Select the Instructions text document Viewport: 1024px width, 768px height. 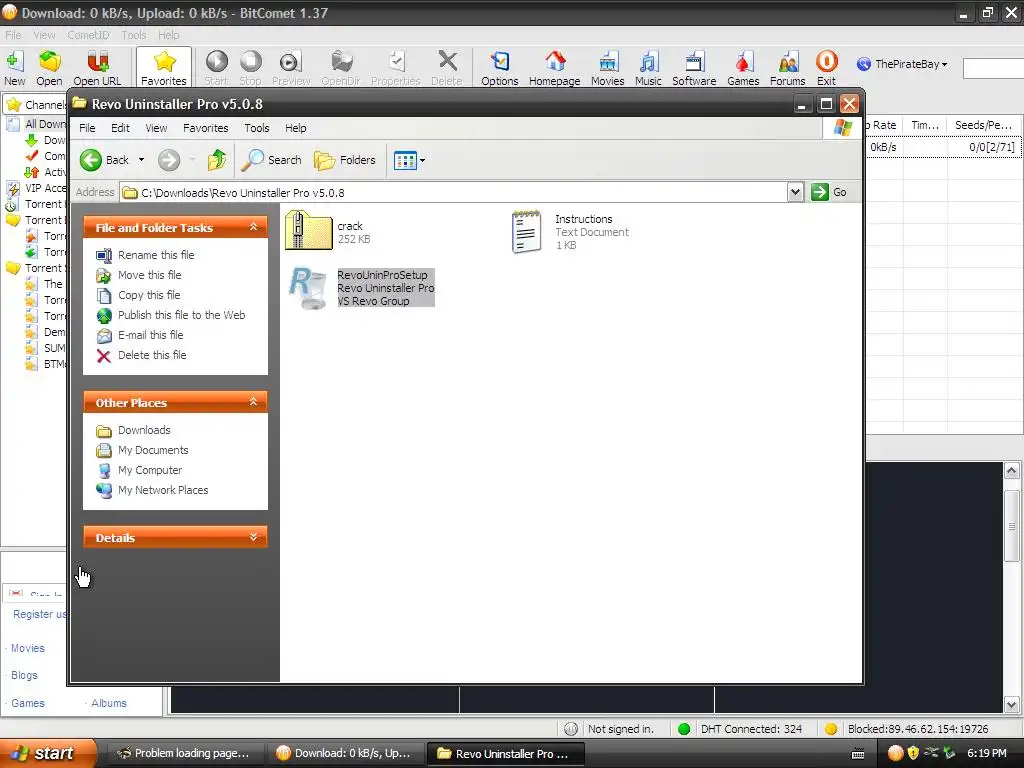coord(570,232)
